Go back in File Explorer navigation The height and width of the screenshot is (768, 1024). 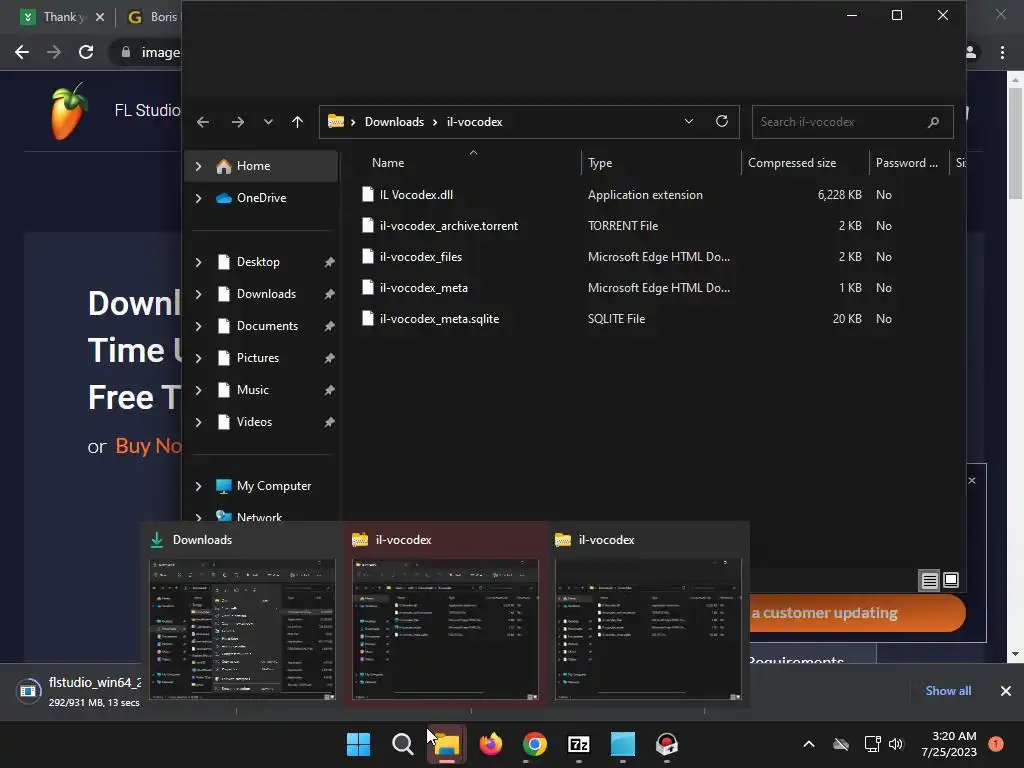[x=203, y=122]
